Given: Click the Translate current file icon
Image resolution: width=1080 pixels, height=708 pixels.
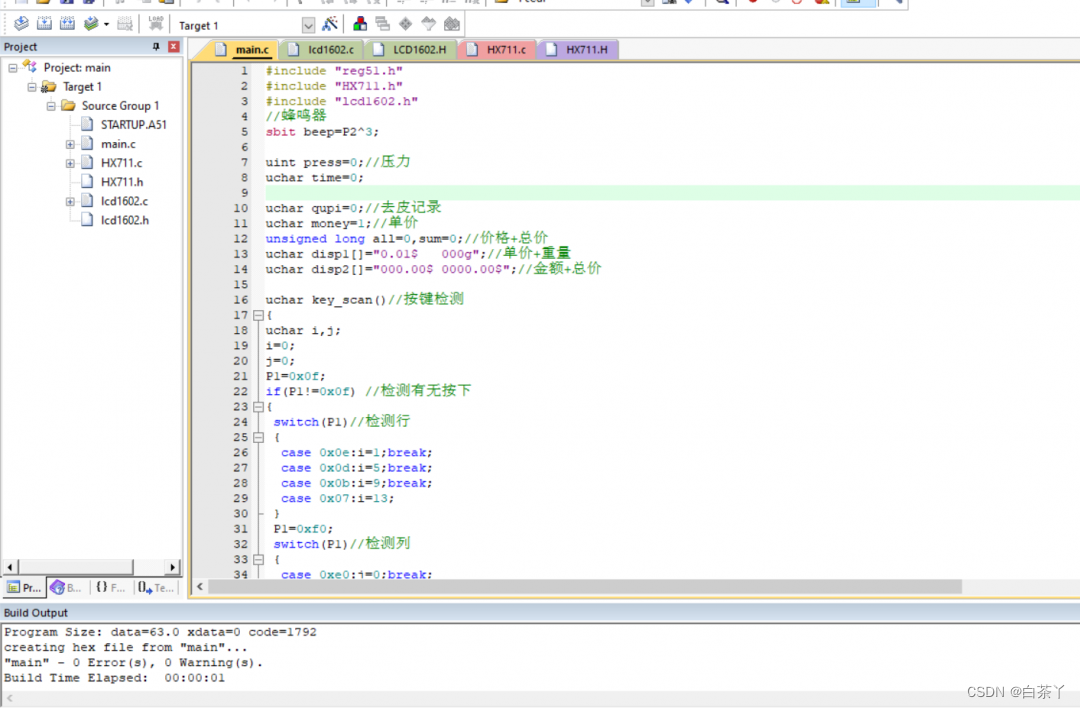Looking at the screenshot, I should [x=21, y=24].
